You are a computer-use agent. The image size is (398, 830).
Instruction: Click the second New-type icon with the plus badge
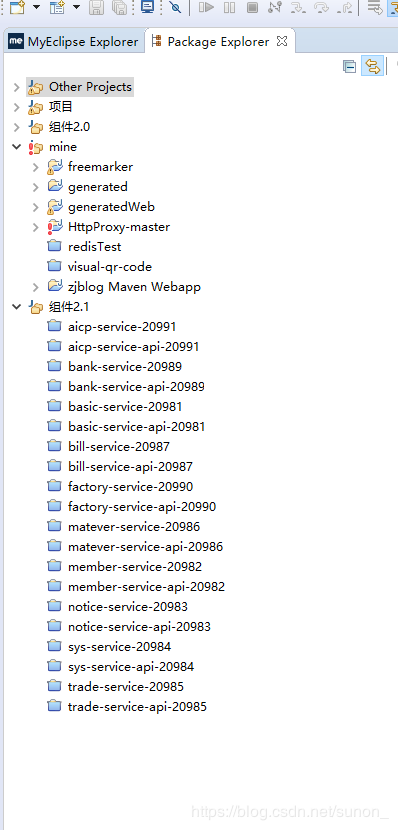click(x=57, y=7)
